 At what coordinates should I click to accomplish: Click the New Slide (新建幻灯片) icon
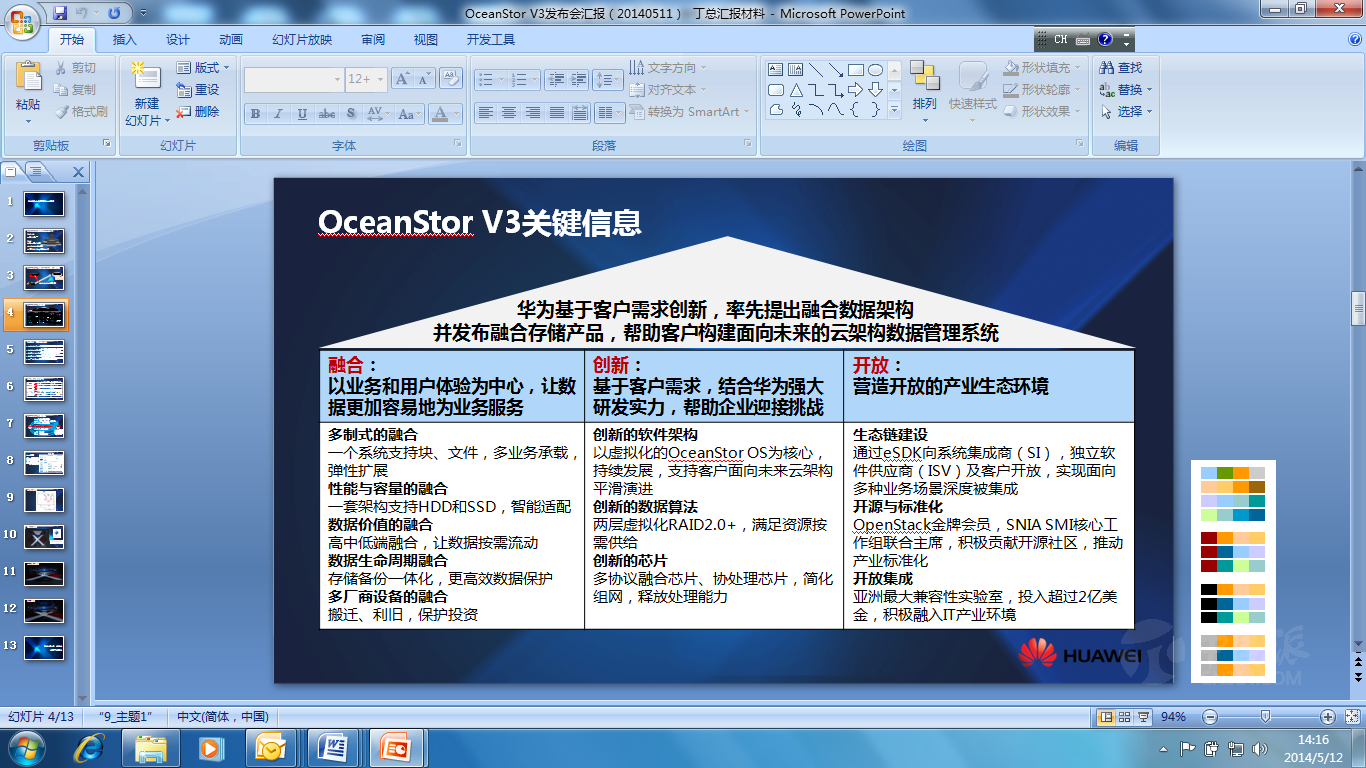coord(145,77)
